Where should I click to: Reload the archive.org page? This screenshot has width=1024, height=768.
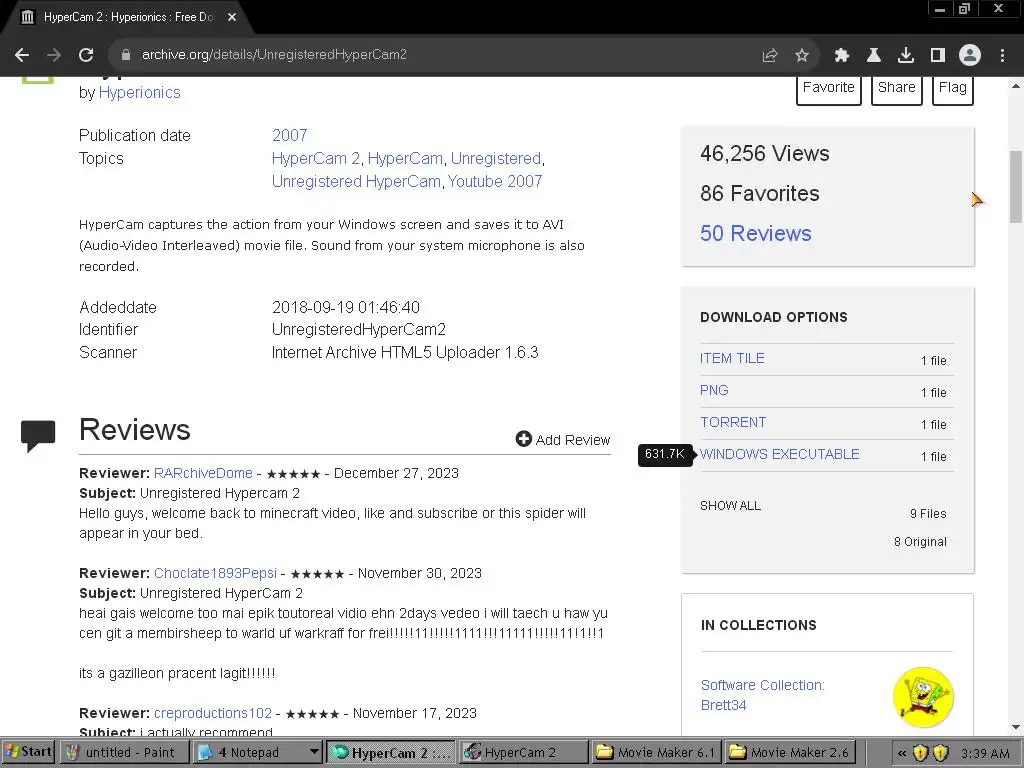[86, 55]
